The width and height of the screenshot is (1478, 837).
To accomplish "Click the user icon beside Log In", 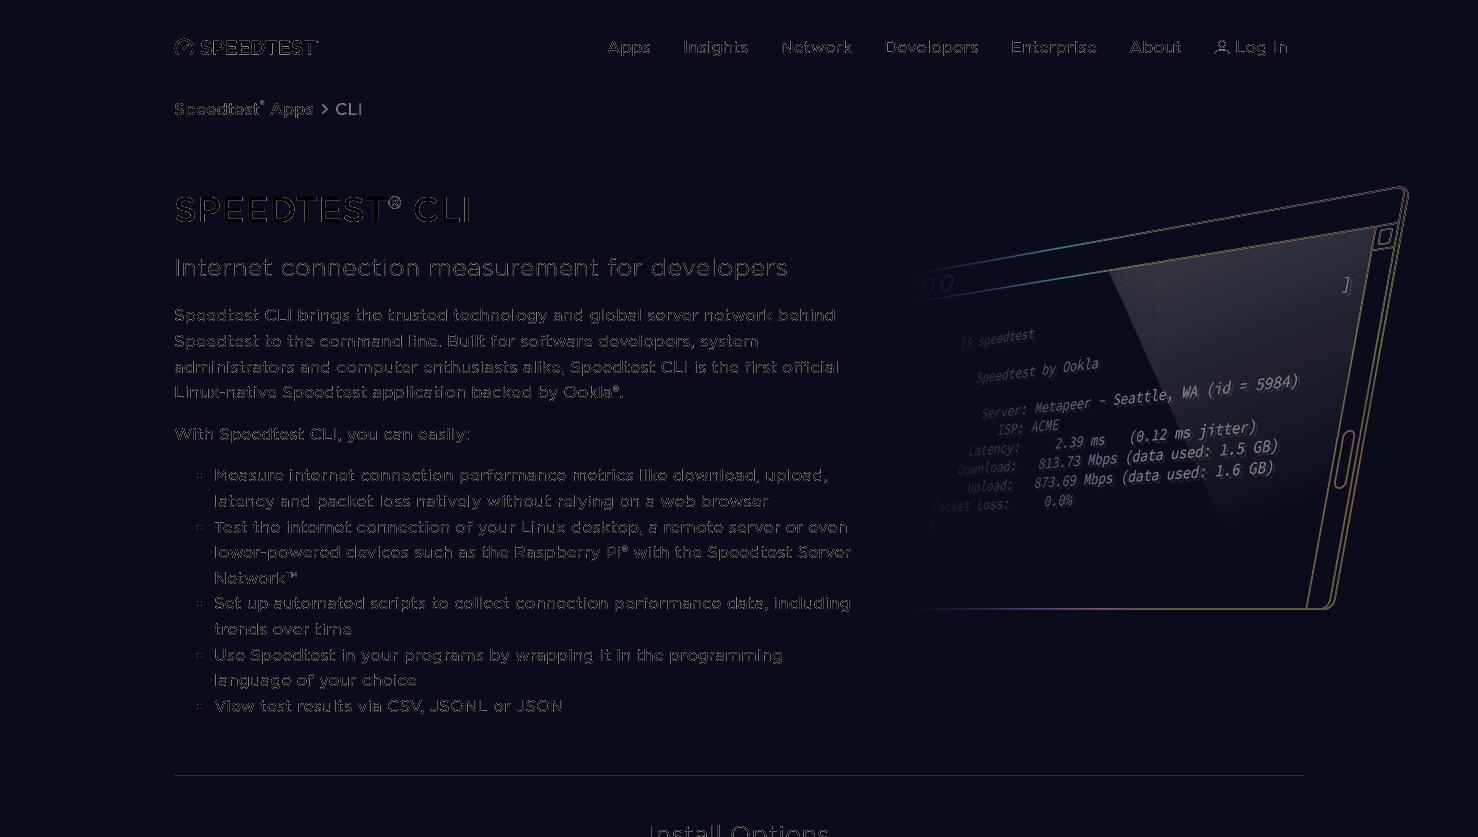I will (x=1221, y=47).
